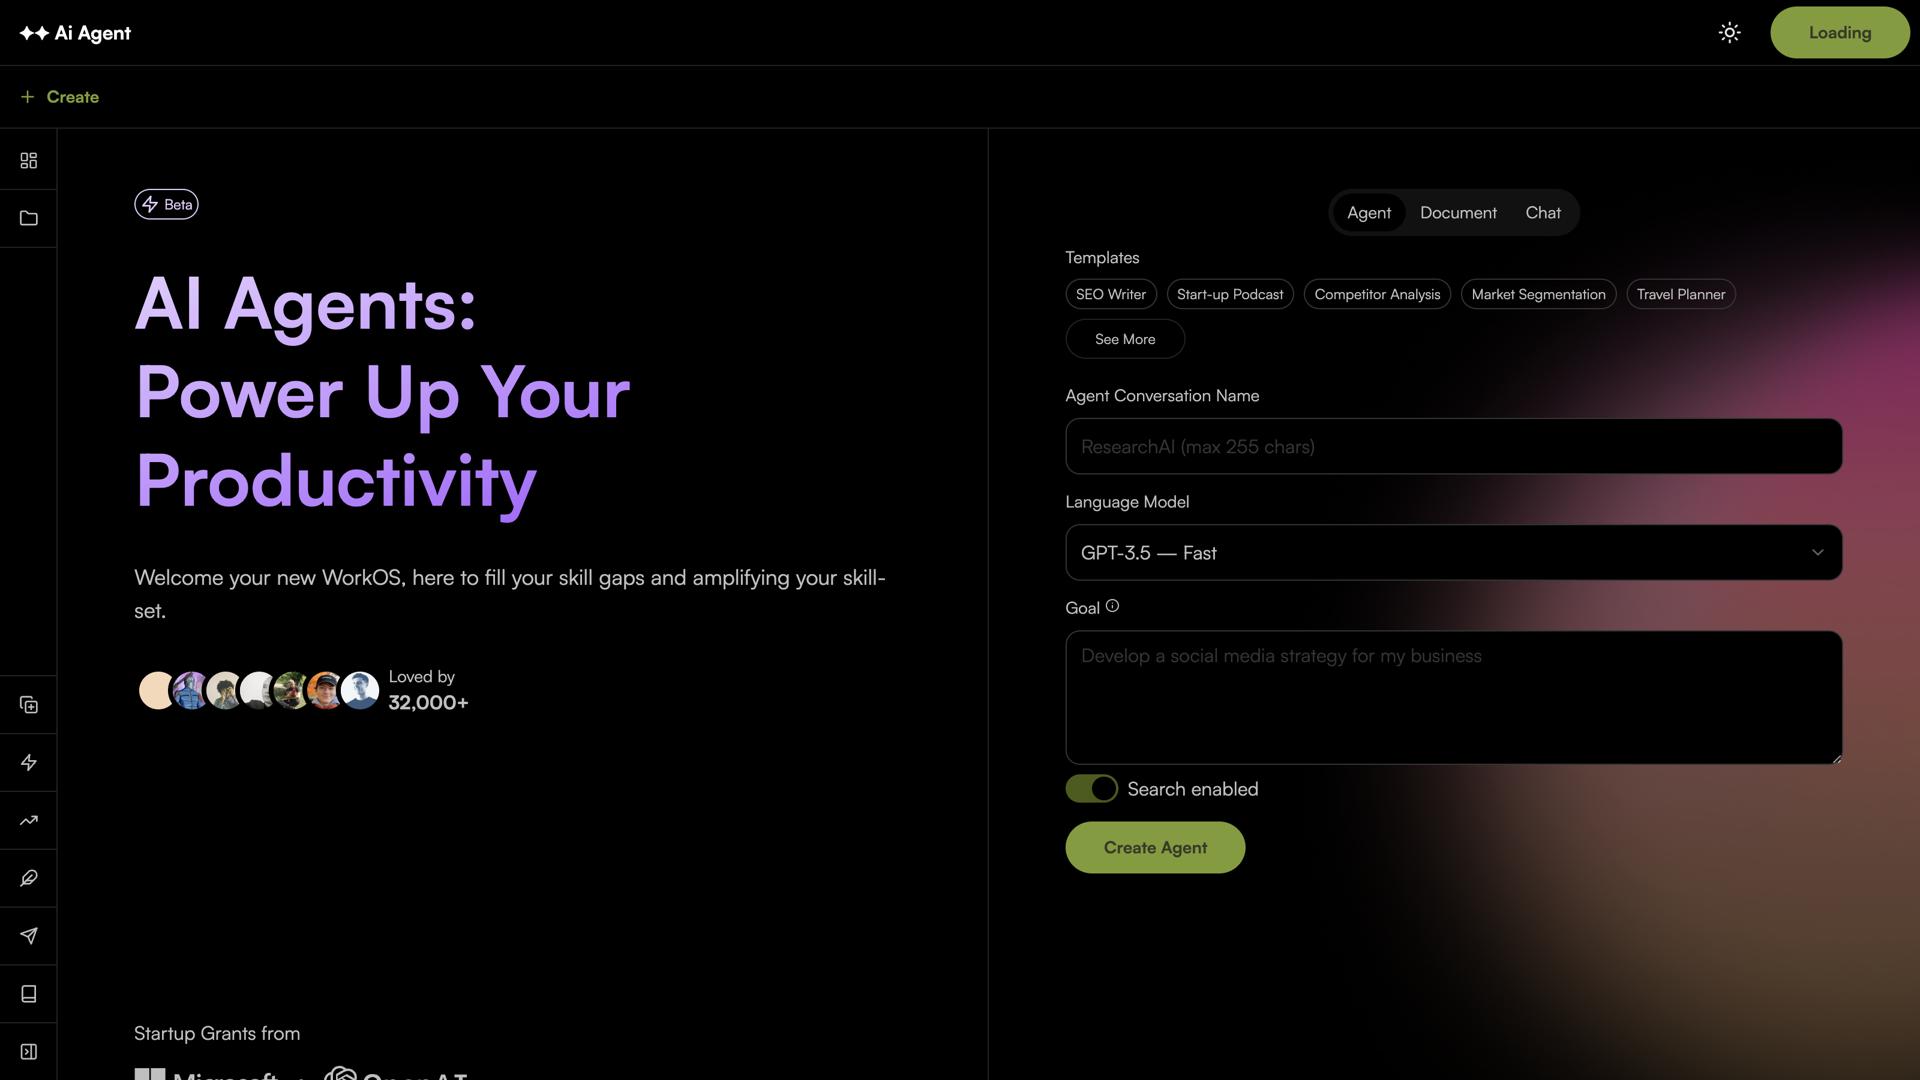Image resolution: width=1920 pixels, height=1080 pixels.
Task: Click the lightning bolt sidebar icon
Action: coord(28,763)
